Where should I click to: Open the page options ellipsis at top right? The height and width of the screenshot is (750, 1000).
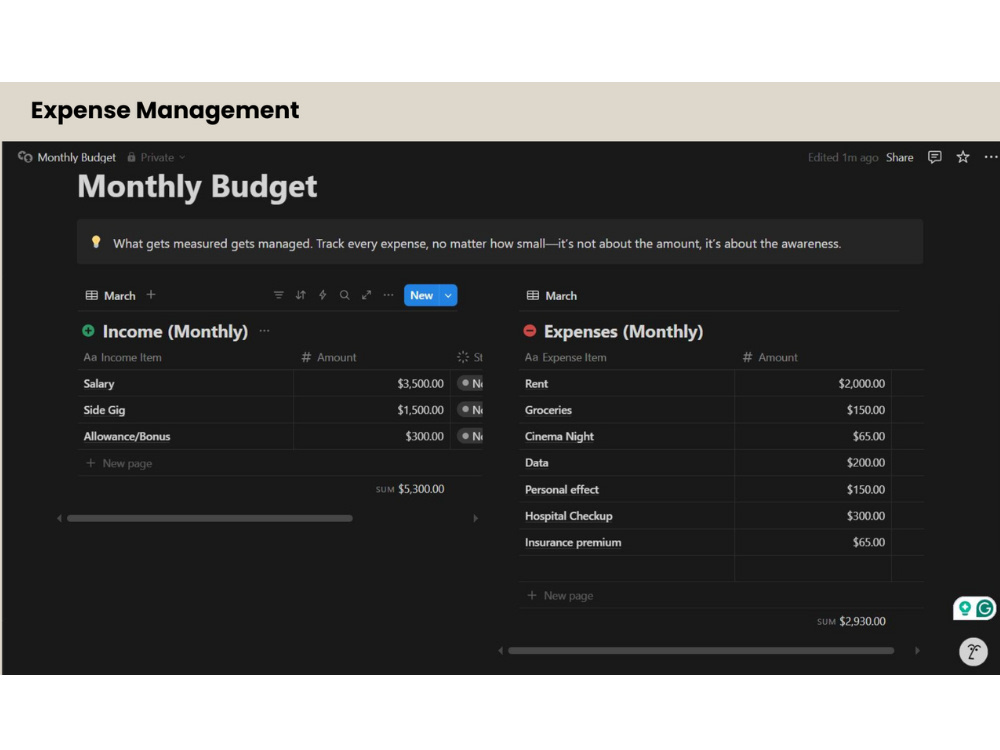pyautogui.click(x=990, y=157)
